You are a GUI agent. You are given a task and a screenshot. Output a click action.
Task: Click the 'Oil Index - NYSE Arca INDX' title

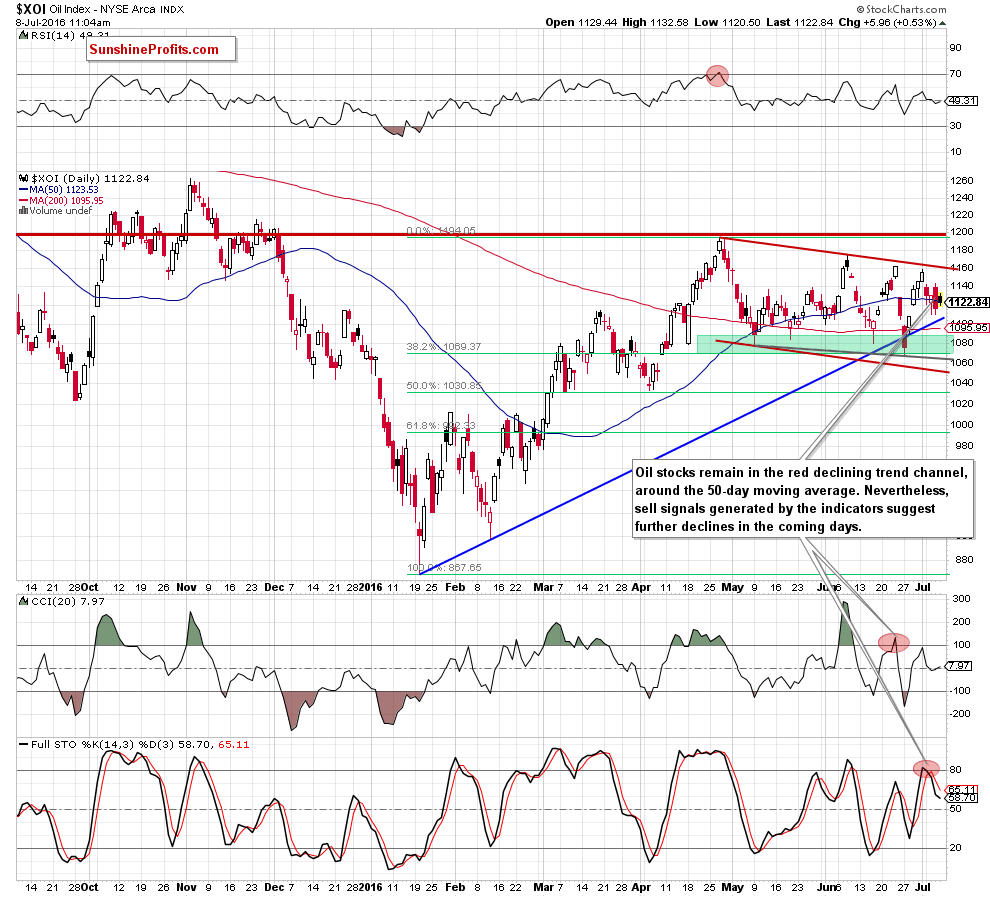pos(117,9)
